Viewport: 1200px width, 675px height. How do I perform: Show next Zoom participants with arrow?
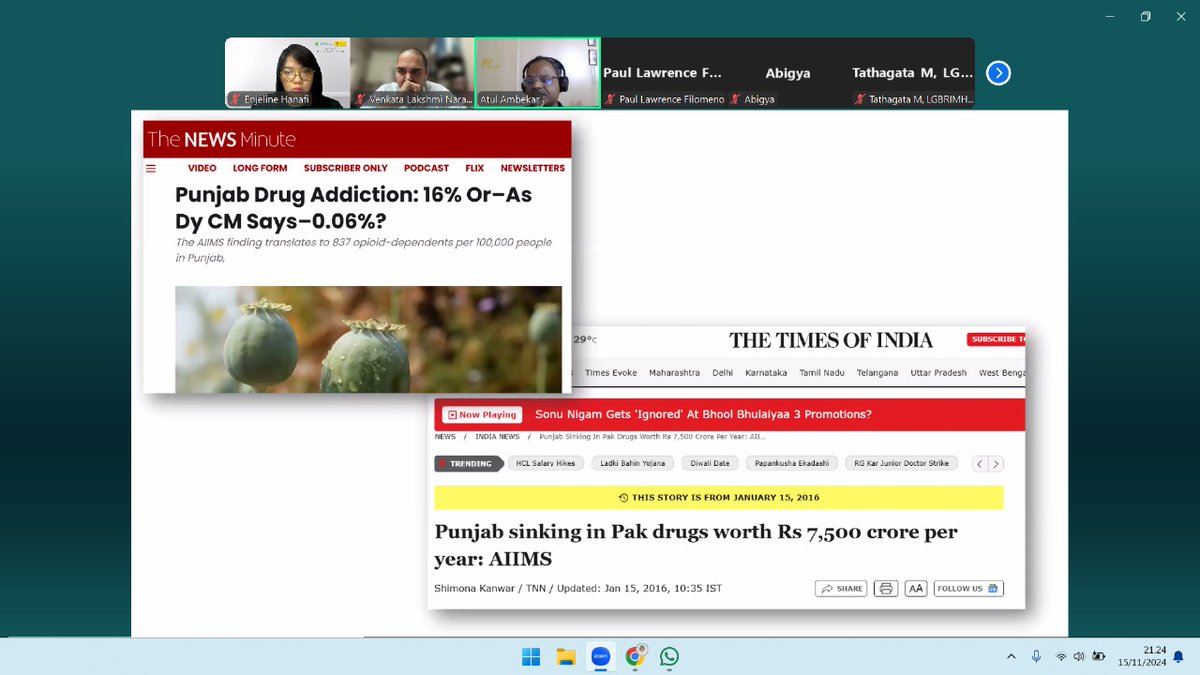(998, 73)
